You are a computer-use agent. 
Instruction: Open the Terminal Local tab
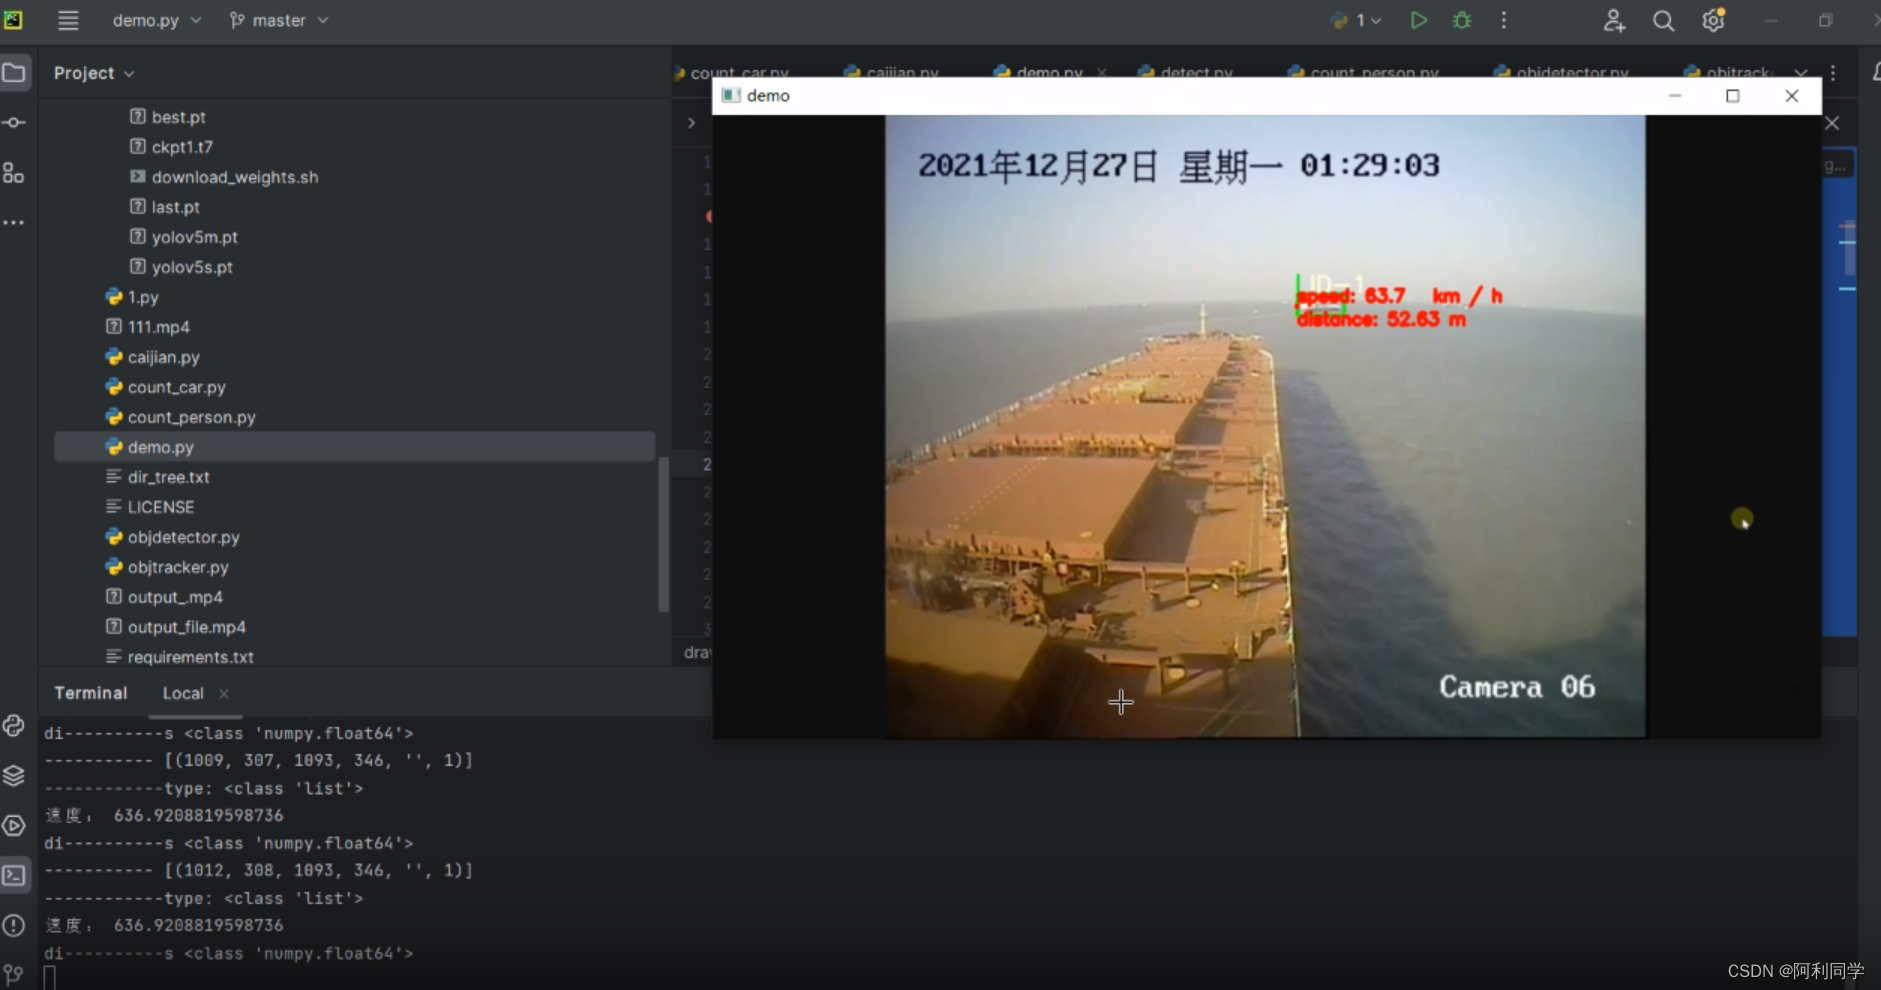[x=183, y=692]
